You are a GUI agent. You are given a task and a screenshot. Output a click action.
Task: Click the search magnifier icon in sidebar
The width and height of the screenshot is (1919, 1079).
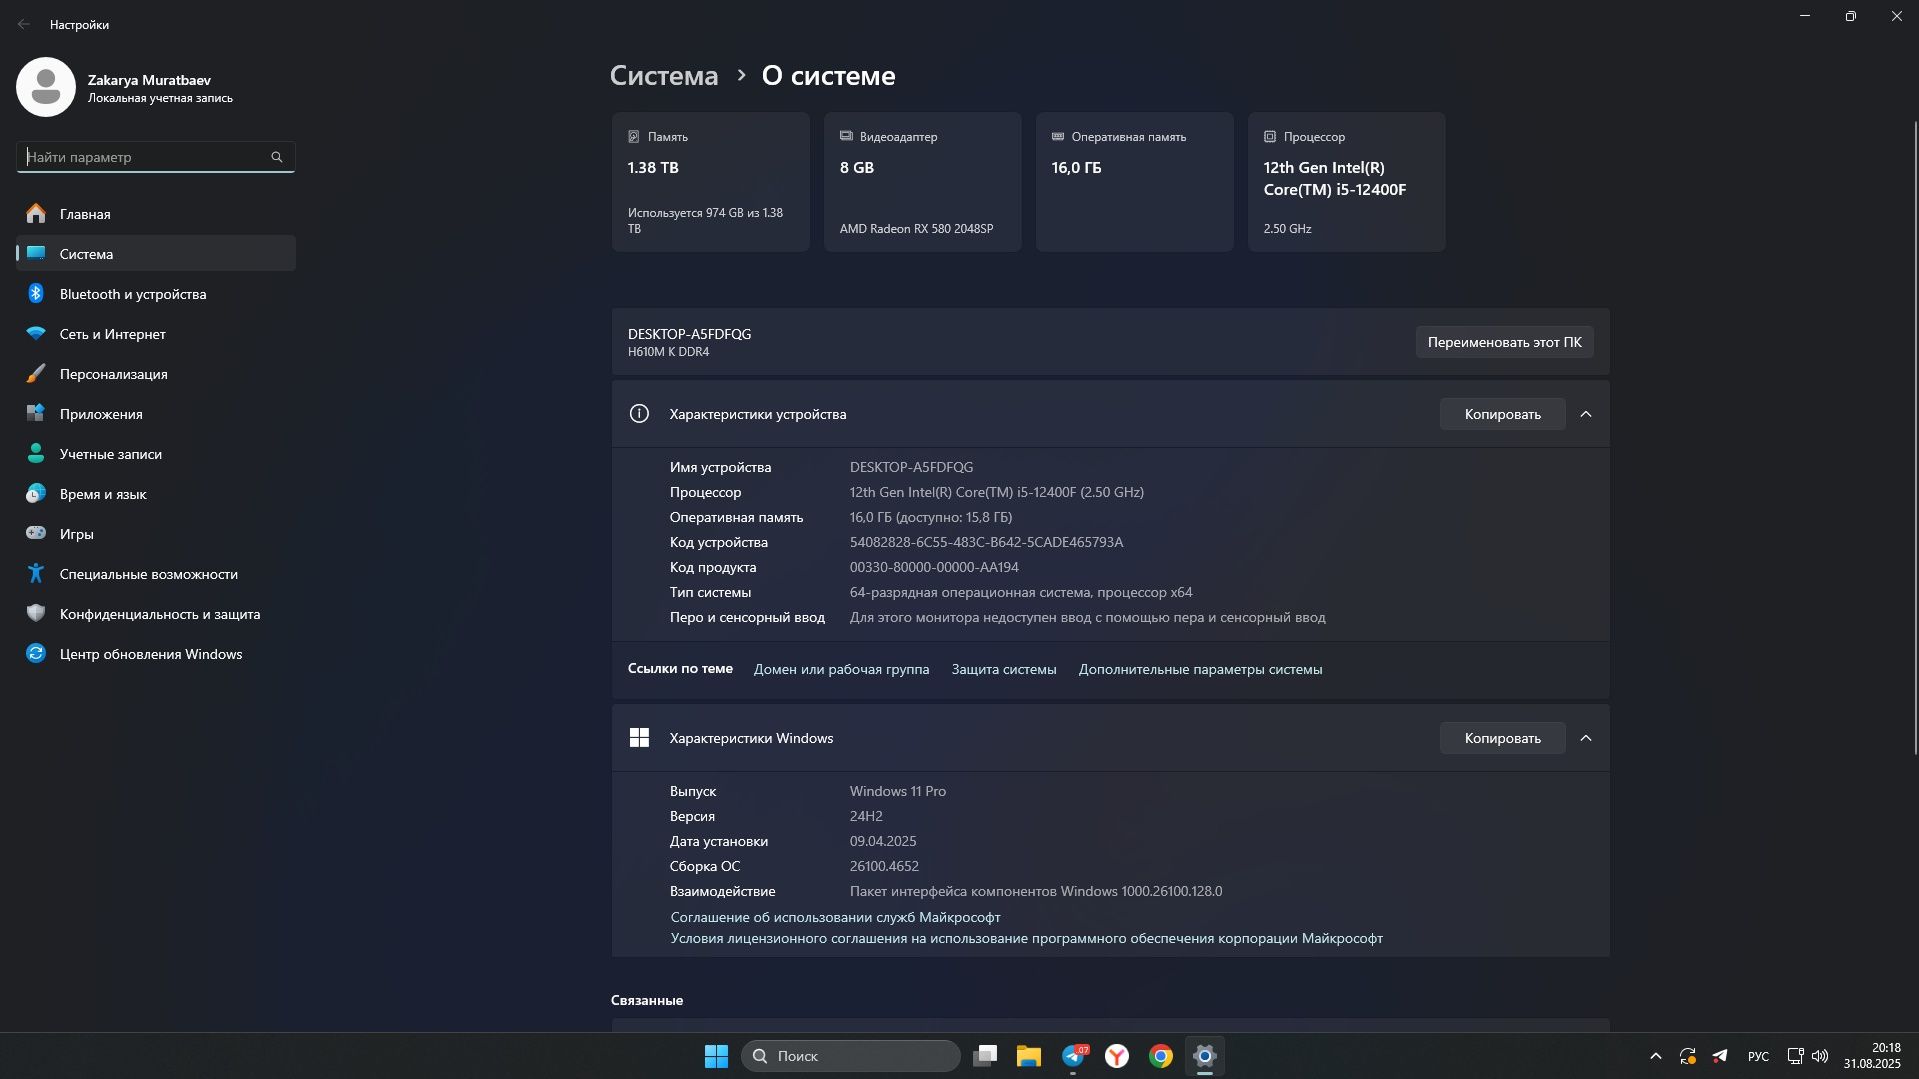277,157
